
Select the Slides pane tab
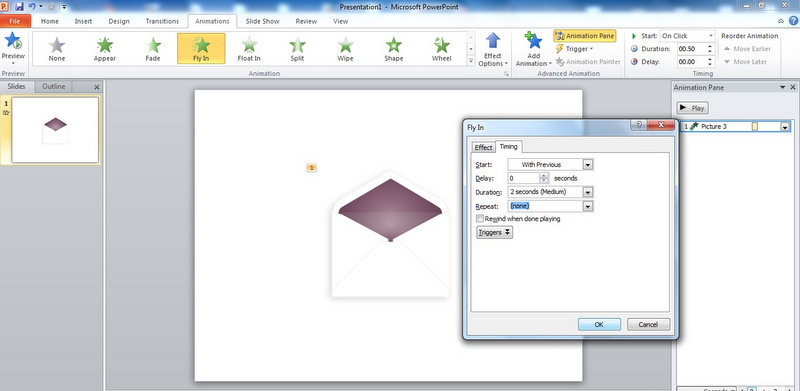click(17, 87)
